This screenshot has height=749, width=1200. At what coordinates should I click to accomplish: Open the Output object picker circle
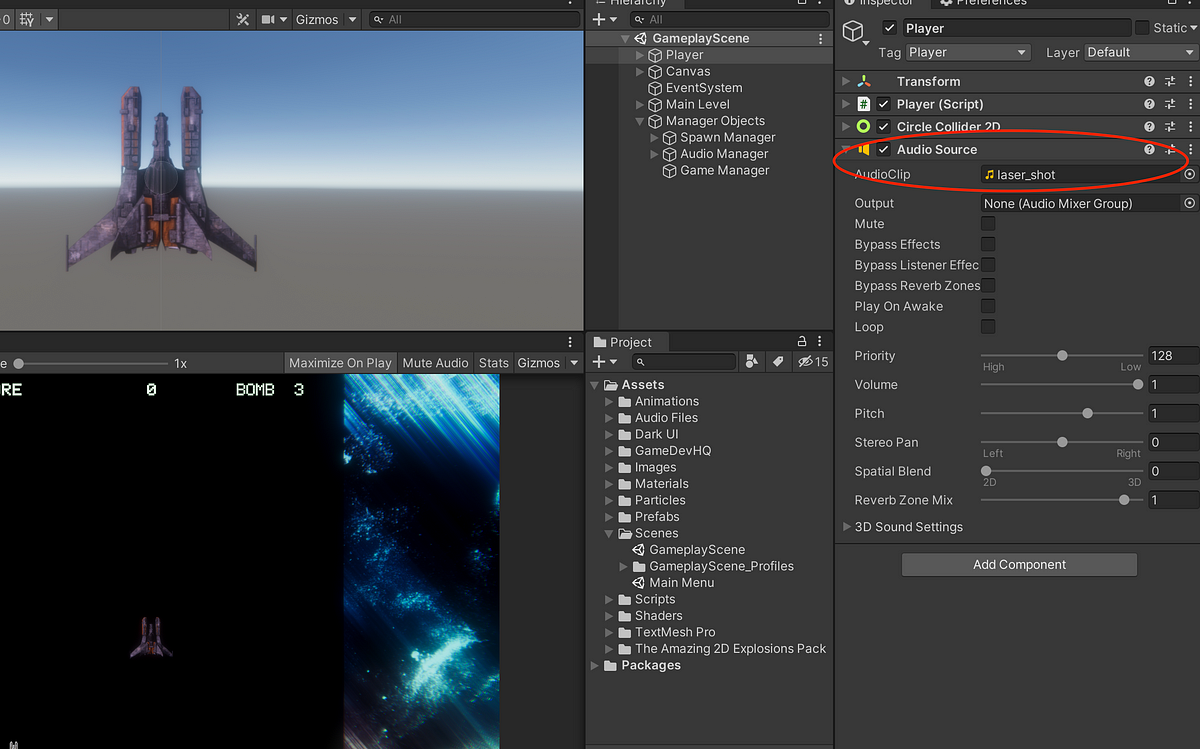[1190, 203]
